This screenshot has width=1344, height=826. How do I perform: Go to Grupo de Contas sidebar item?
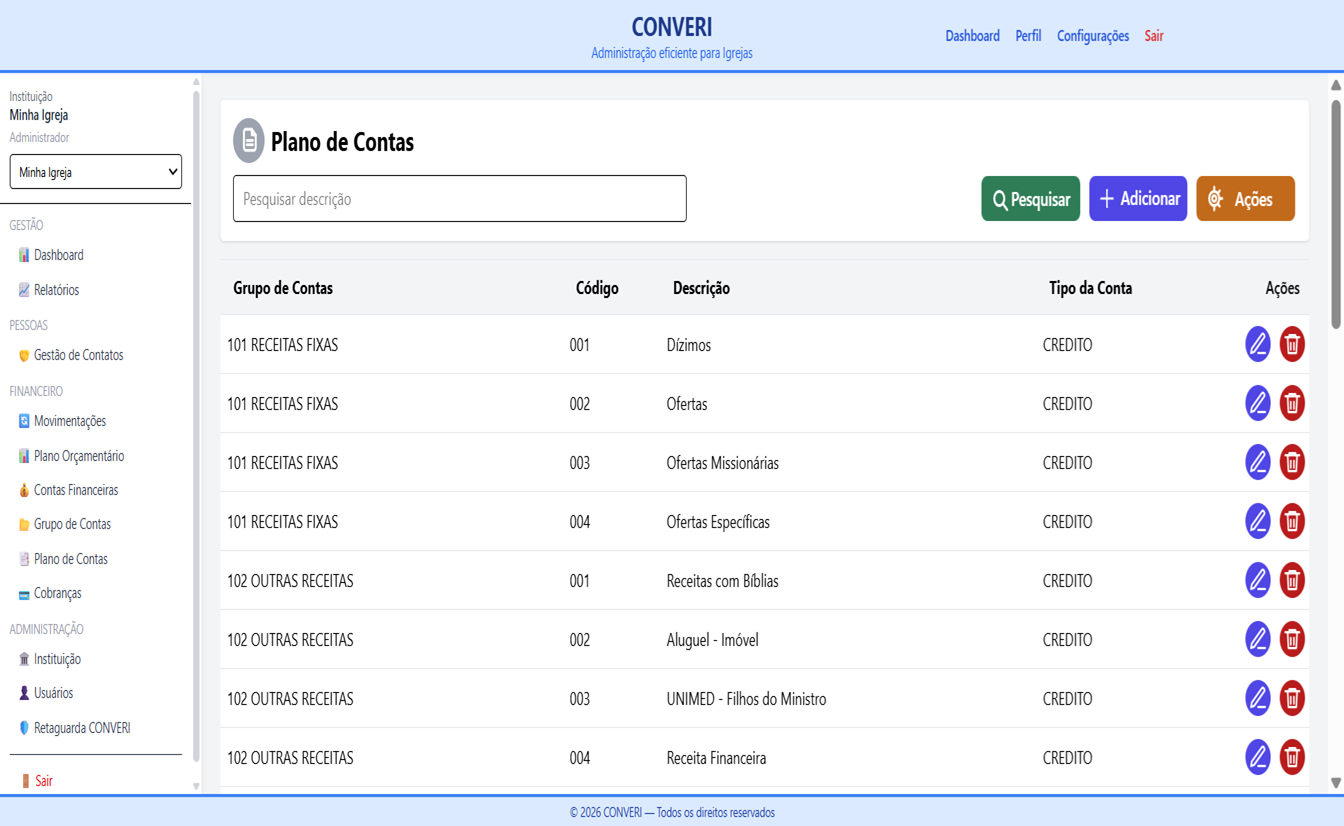[72, 524]
